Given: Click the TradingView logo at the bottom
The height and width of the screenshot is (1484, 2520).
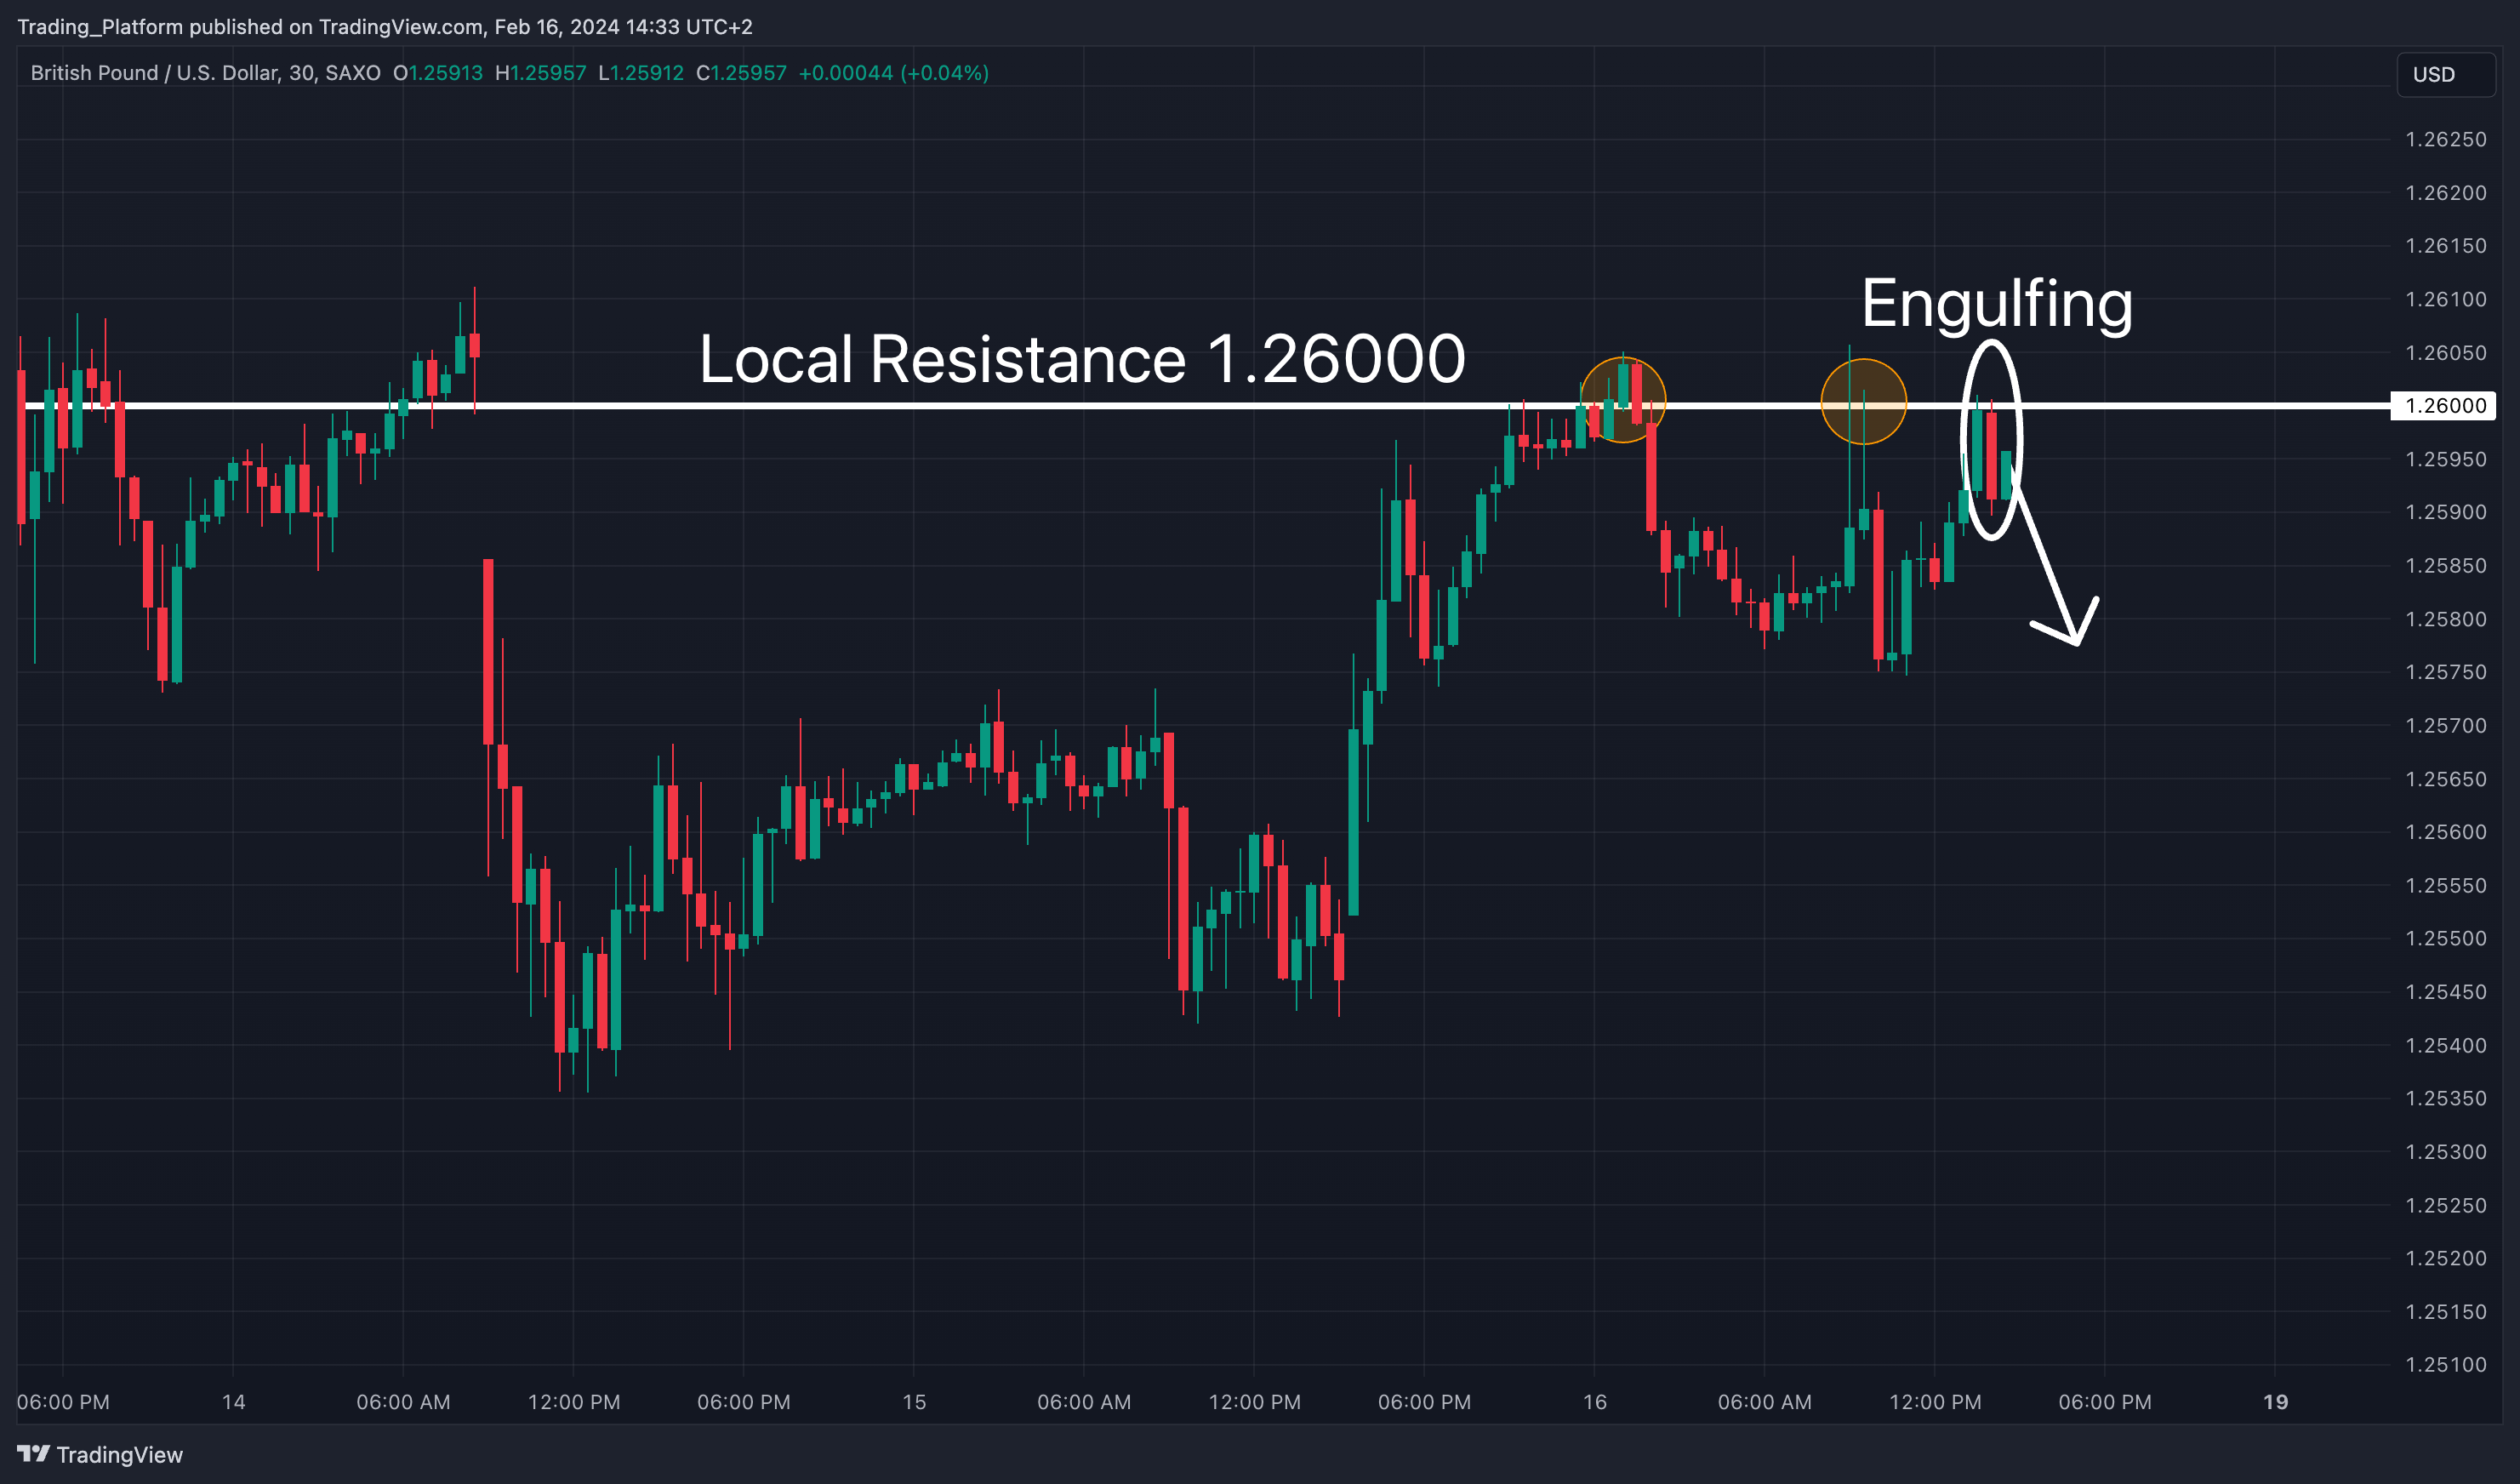Looking at the screenshot, I should [x=100, y=1454].
